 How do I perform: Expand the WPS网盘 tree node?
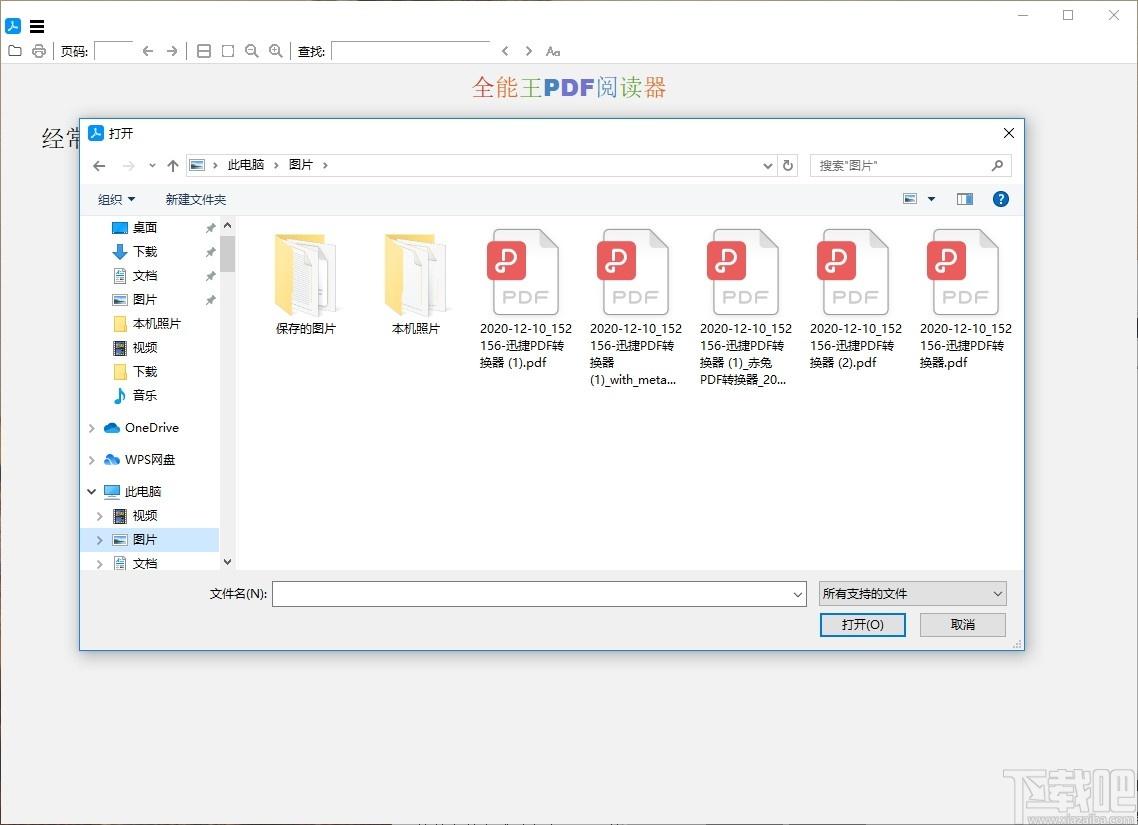[x=91, y=460]
